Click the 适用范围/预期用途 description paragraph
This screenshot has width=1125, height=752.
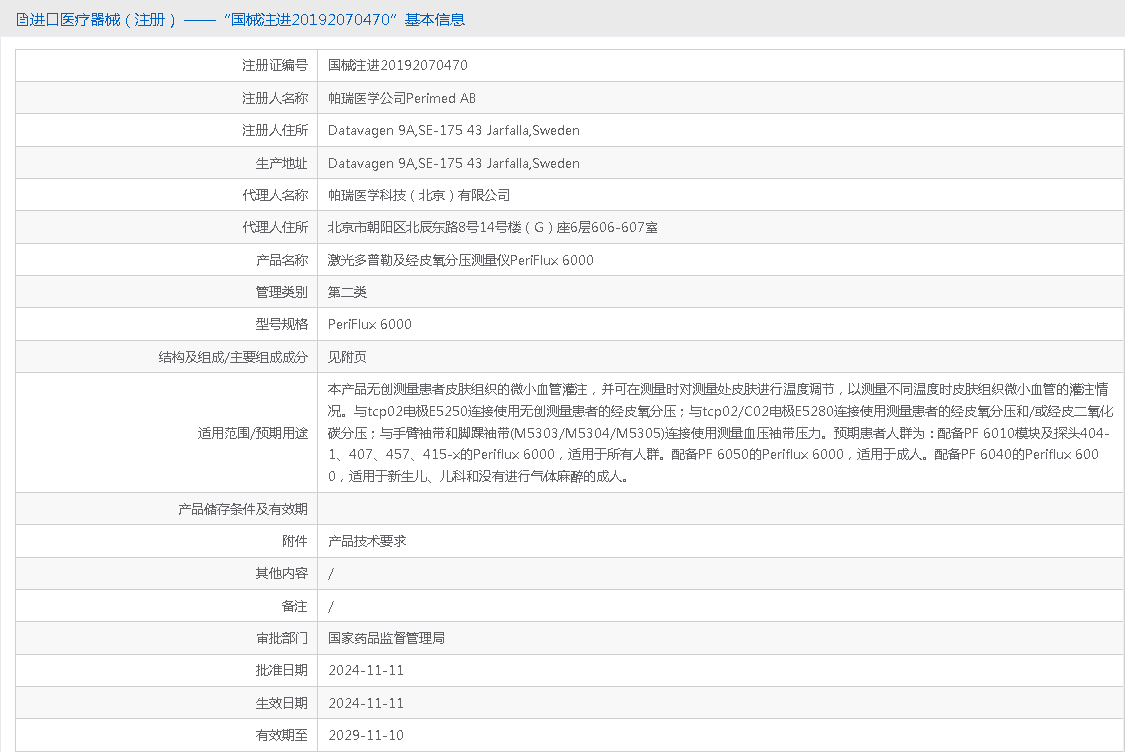click(718, 433)
